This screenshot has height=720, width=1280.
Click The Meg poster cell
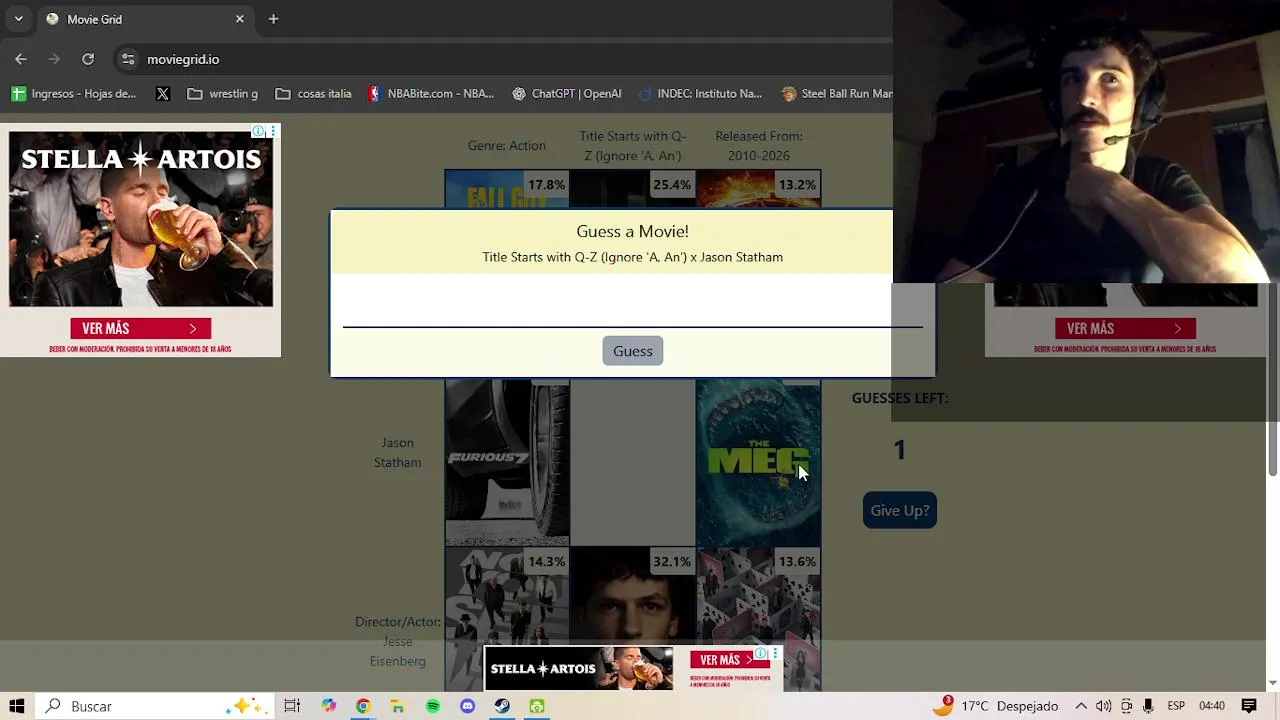point(758,462)
